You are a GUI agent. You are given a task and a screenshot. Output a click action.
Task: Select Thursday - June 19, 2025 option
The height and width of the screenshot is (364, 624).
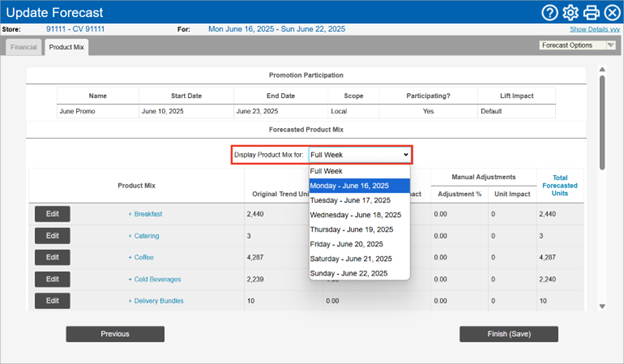[359, 230]
